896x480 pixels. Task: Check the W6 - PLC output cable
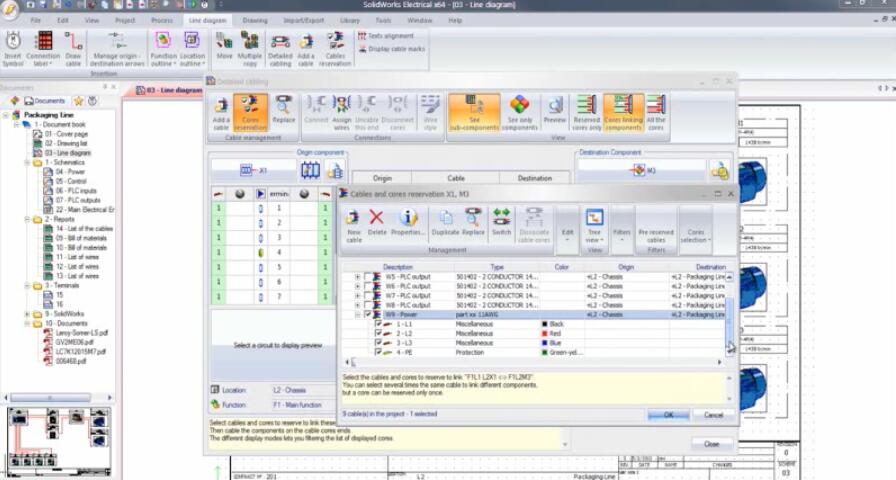tap(367, 286)
